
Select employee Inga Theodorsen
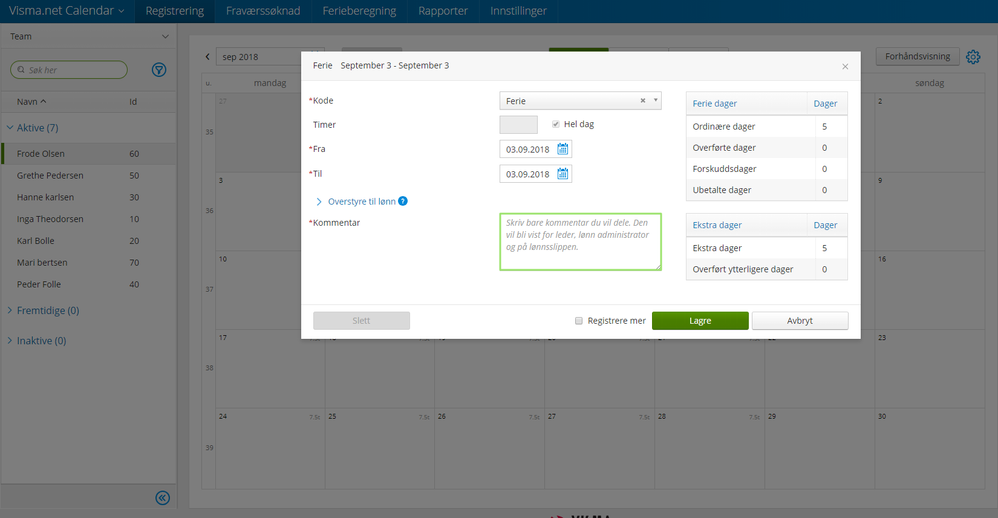(88, 219)
